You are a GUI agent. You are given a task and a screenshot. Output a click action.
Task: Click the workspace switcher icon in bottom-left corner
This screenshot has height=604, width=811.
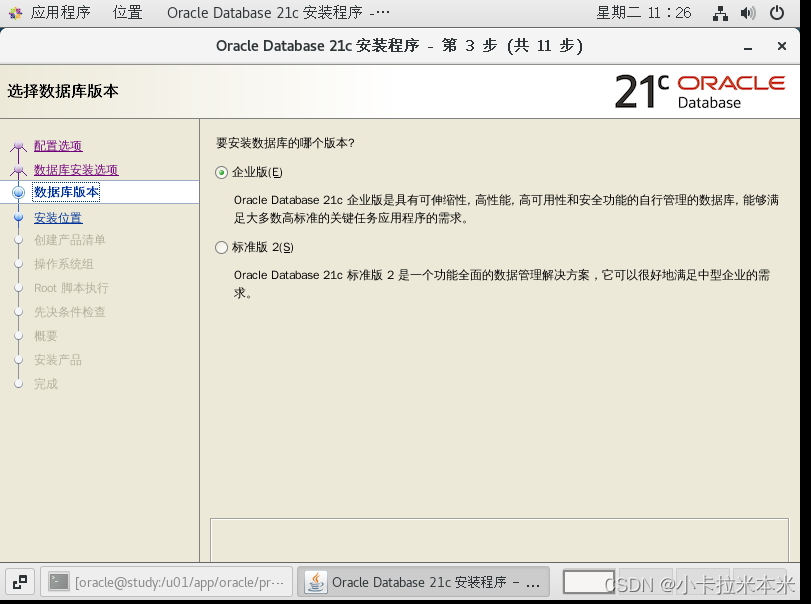point(19,580)
